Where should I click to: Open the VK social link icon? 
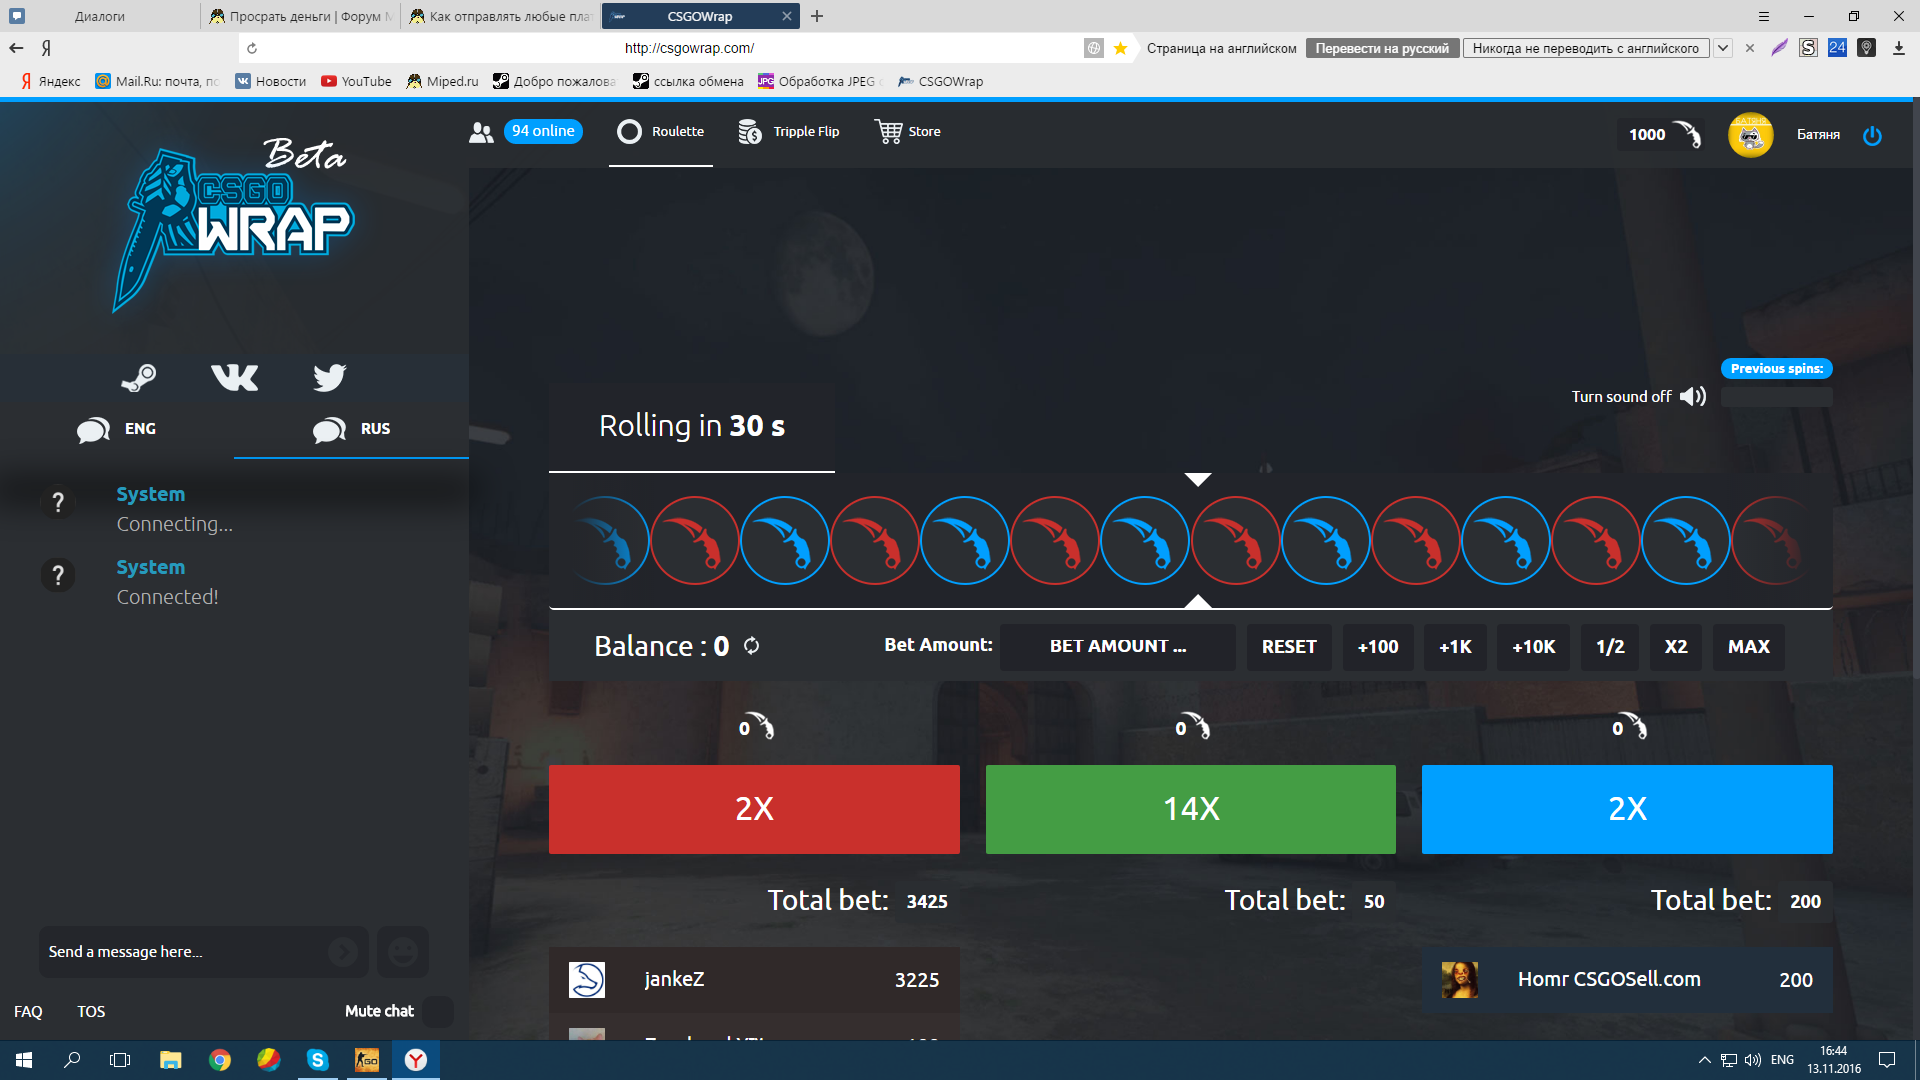click(235, 377)
